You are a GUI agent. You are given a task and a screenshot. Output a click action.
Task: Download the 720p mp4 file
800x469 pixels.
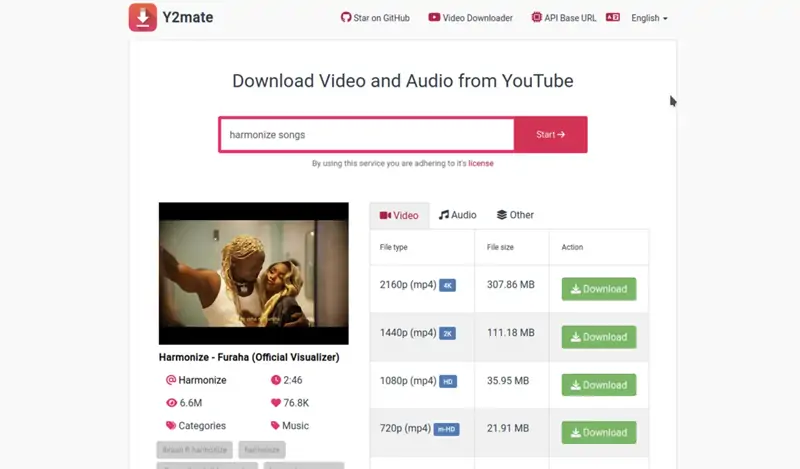(599, 432)
